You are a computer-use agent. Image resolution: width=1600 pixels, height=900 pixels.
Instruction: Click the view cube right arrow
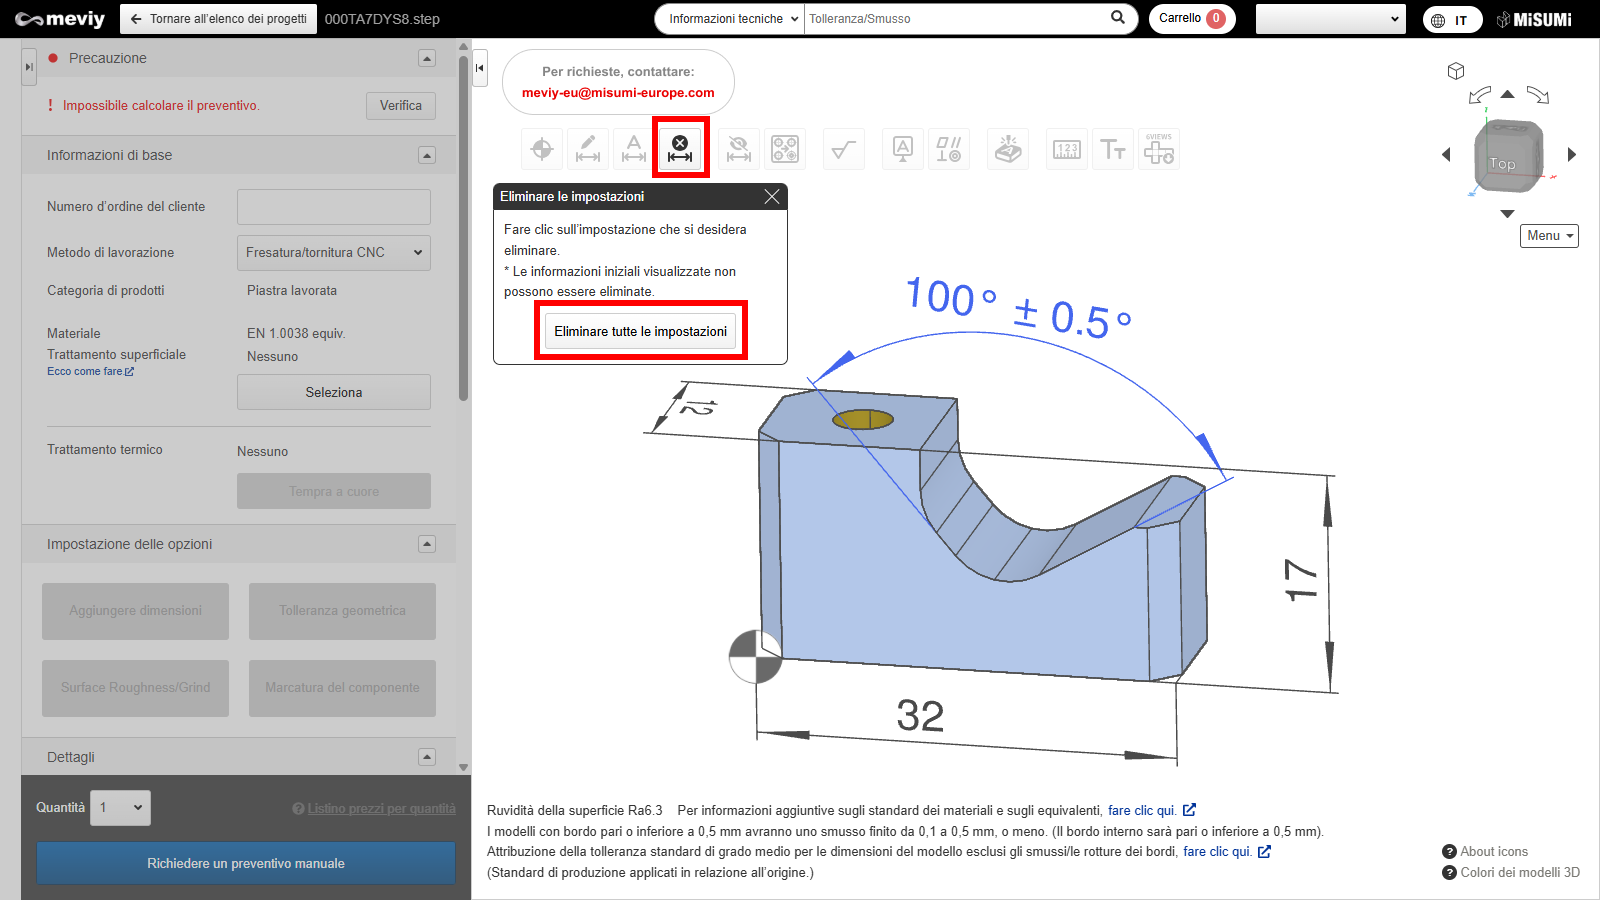coord(1572,154)
